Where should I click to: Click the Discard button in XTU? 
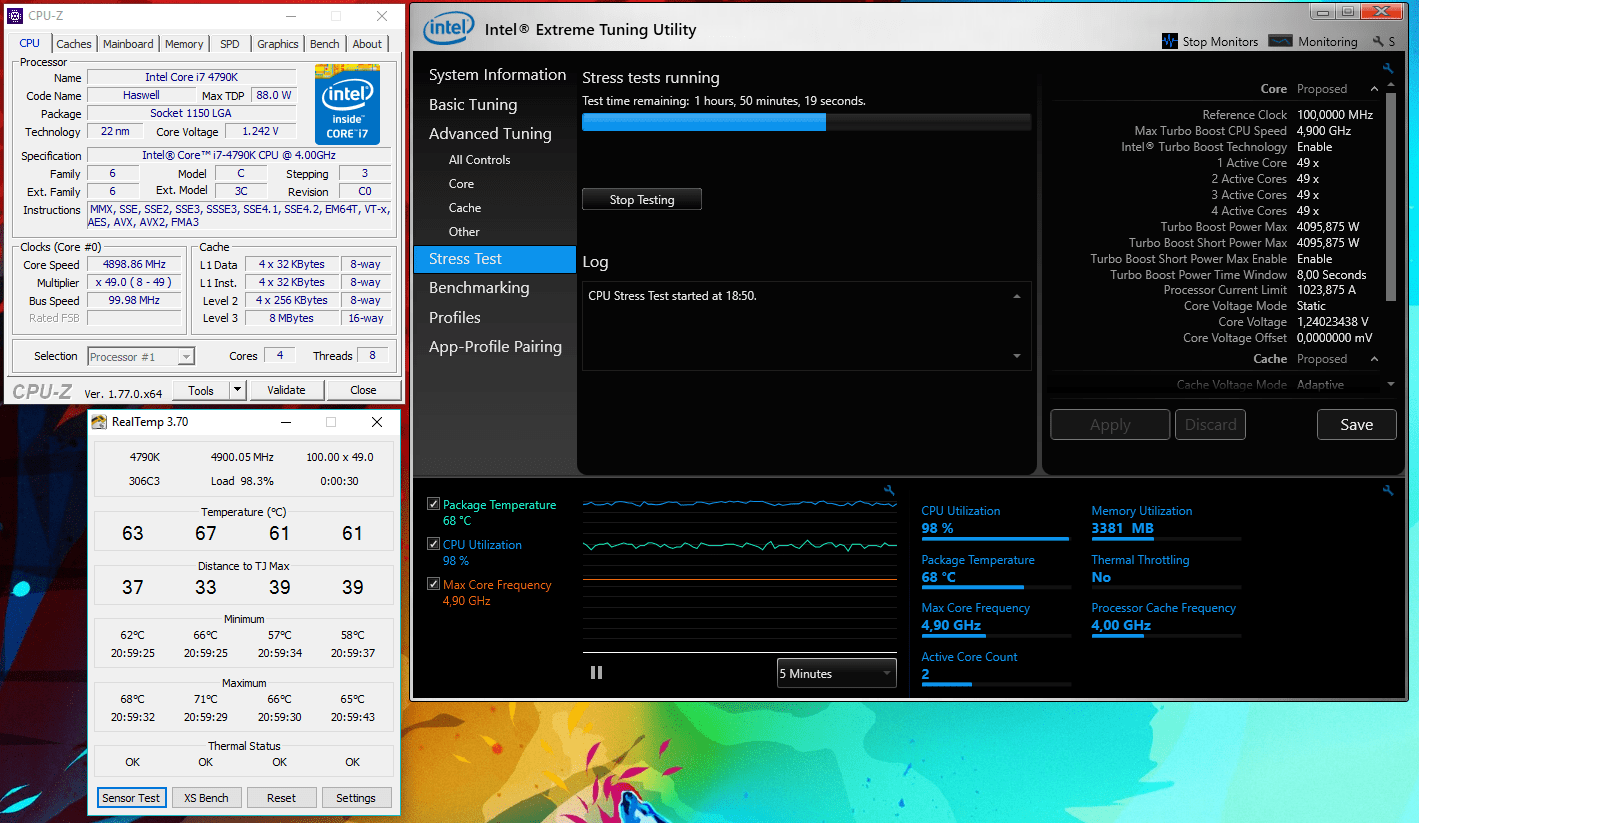pyautogui.click(x=1211, y=425)
